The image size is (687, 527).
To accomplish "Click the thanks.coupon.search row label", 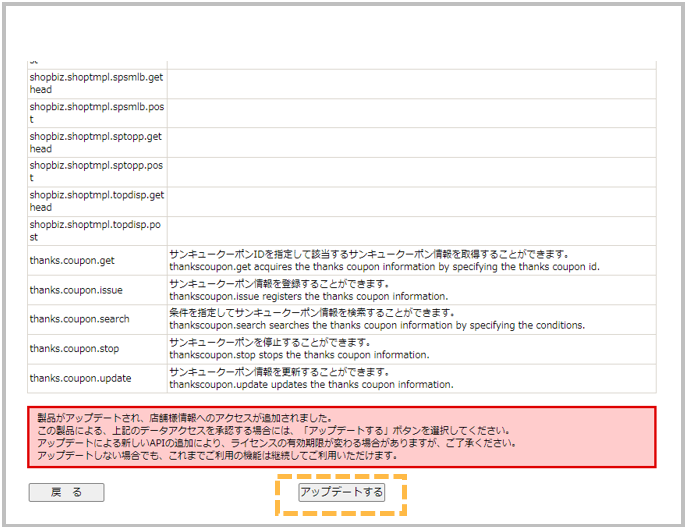I will pos(79,319).
